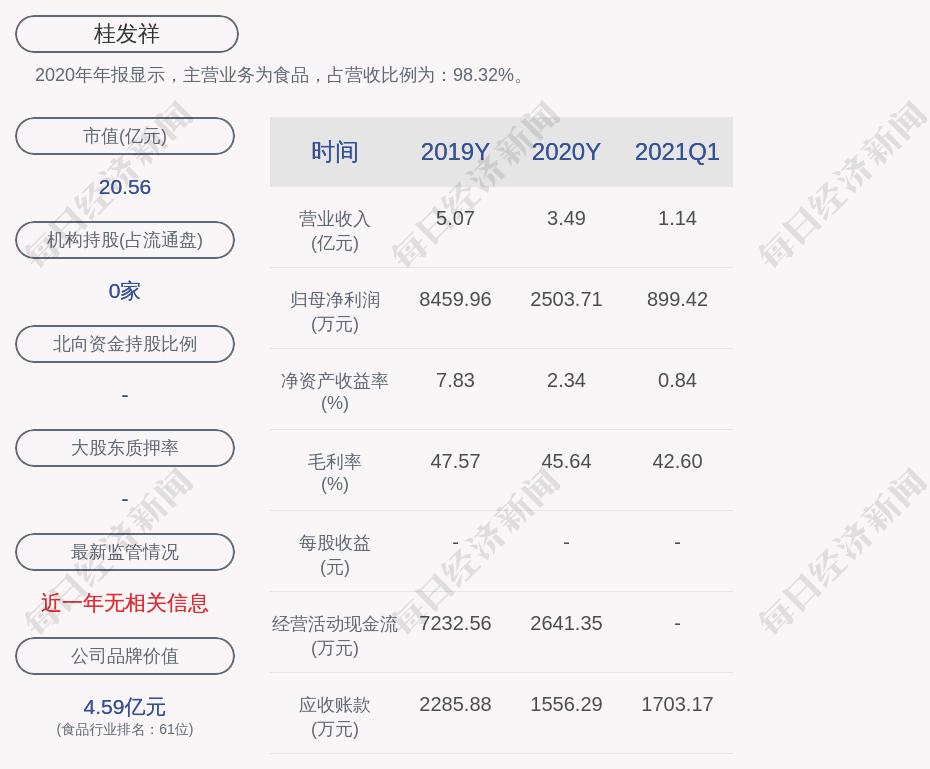This screenshot has height=769, width=930.
Task: Click the 公司品牌价值 label pill
Action: point(125,656)
